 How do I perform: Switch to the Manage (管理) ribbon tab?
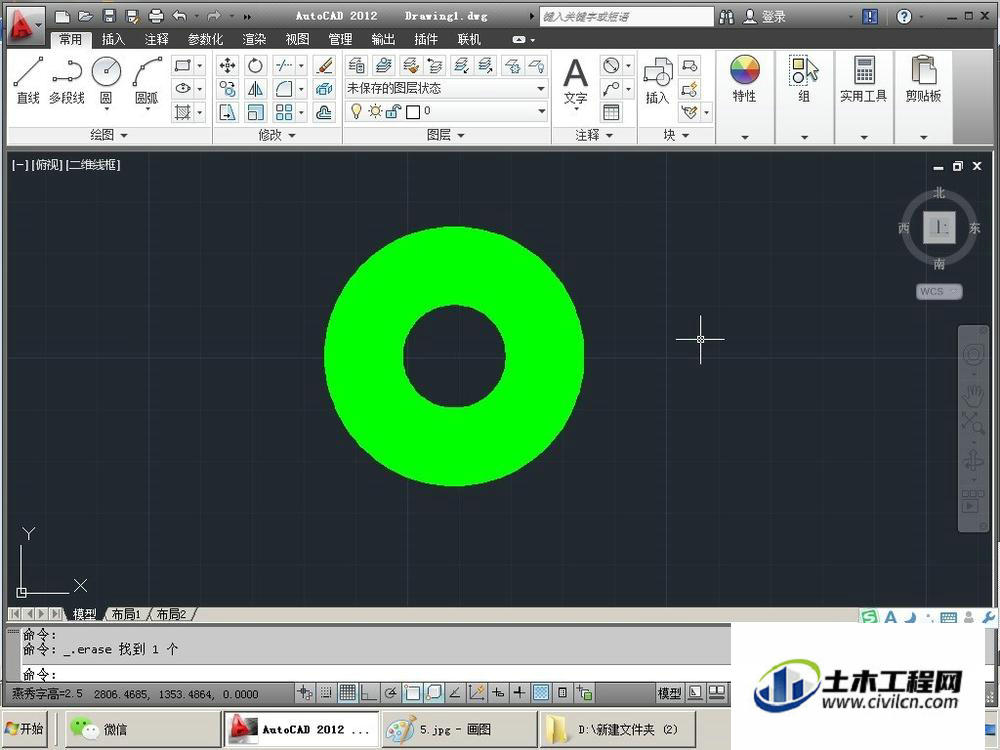click(x=341, y=40)
